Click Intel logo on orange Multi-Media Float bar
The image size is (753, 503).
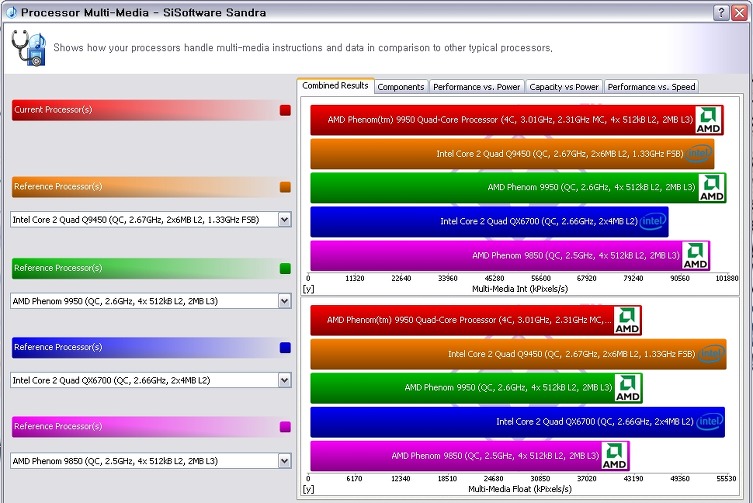[x=711, y=354]
